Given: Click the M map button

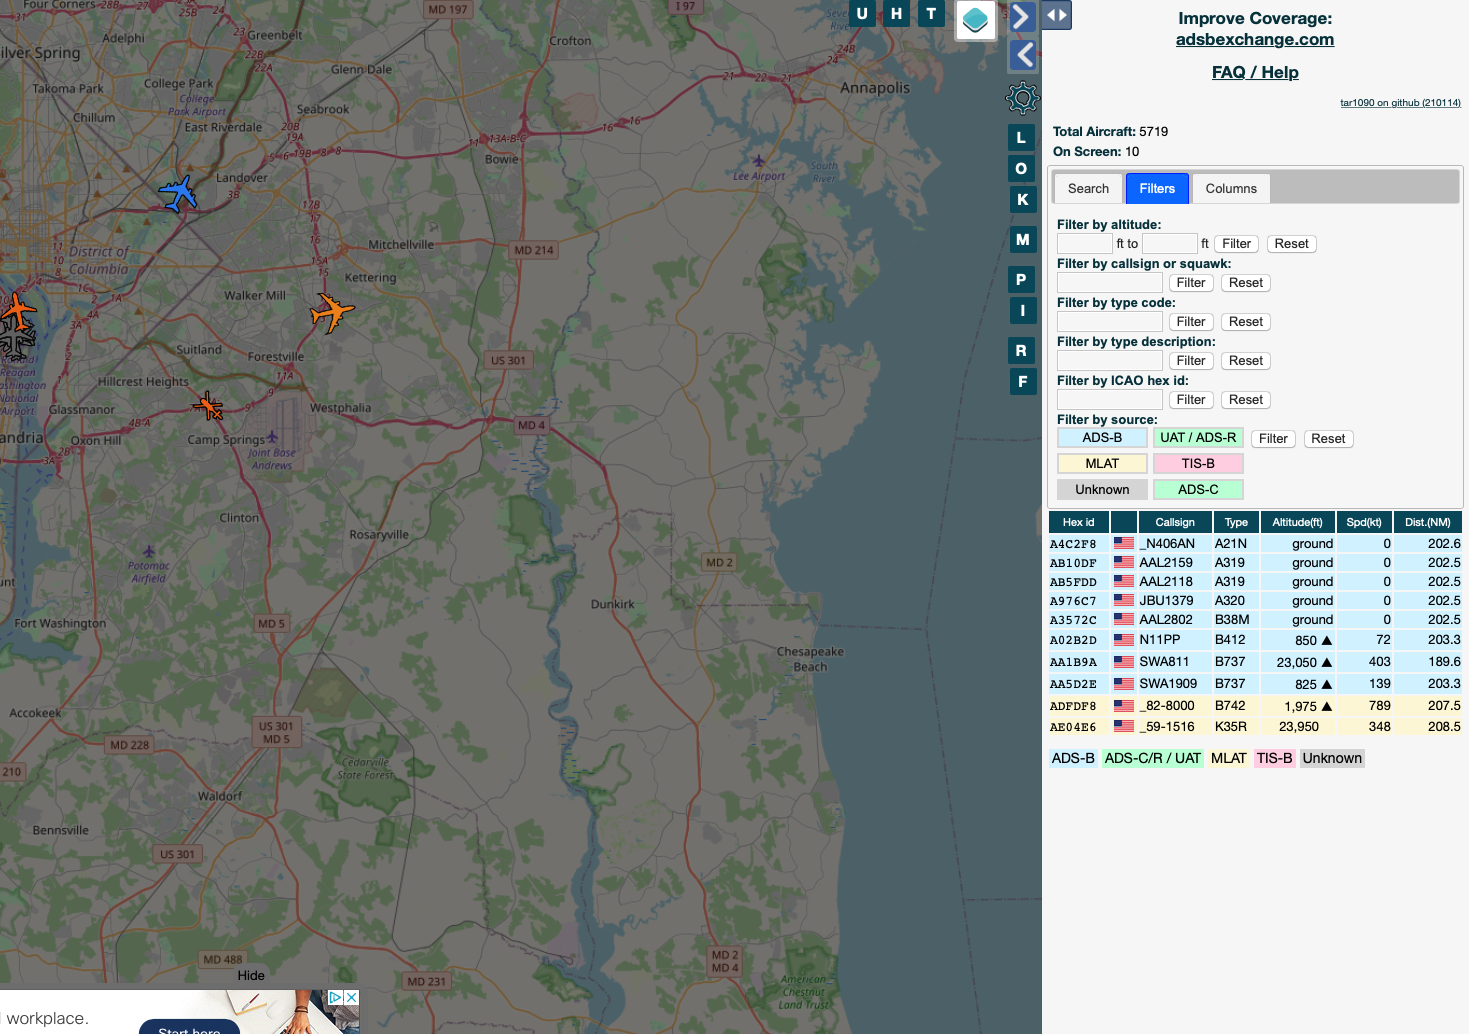Looking at the screenshot, I should (1022, 240).
